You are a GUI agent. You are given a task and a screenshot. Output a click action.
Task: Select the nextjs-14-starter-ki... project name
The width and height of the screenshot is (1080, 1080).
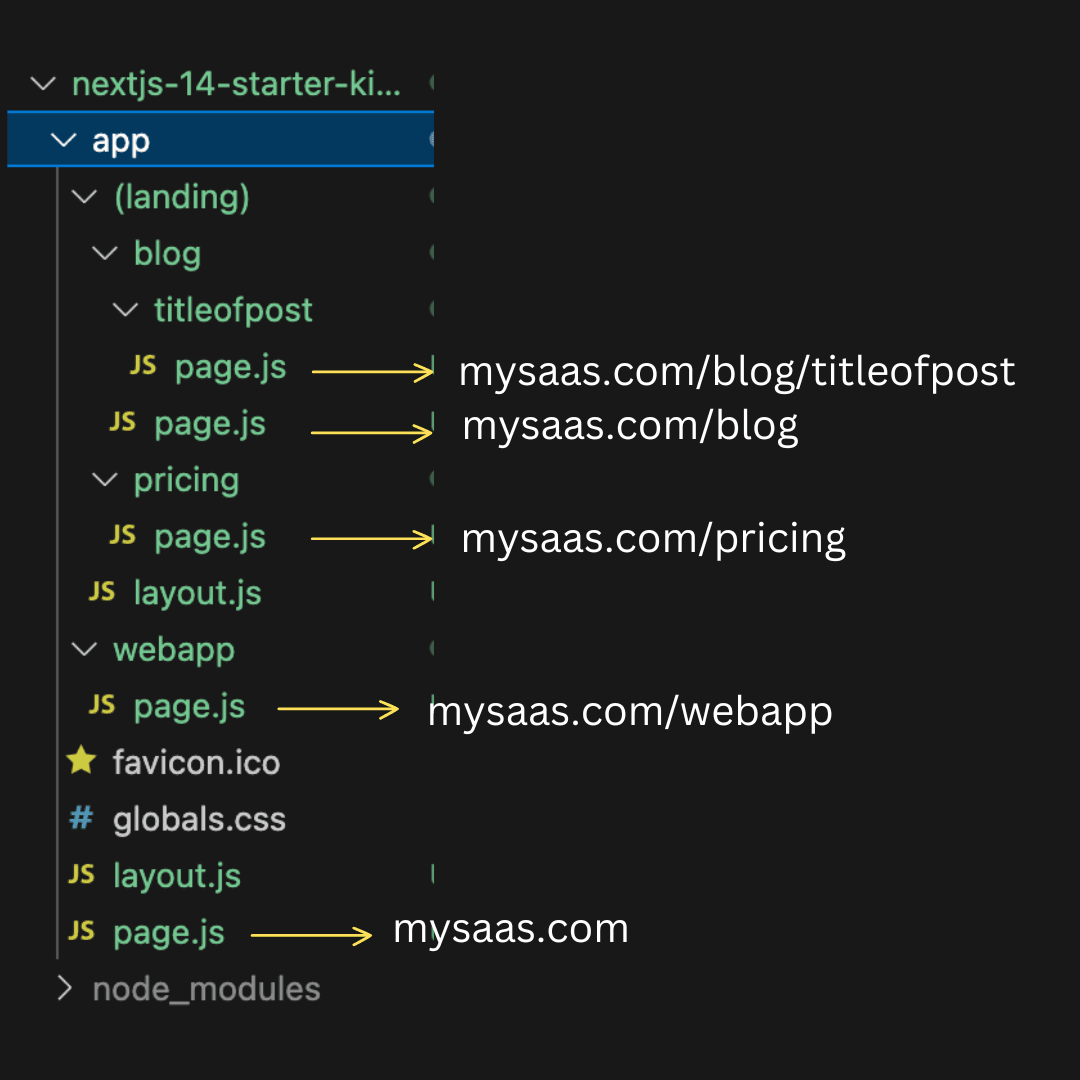[x=236, y=85]
